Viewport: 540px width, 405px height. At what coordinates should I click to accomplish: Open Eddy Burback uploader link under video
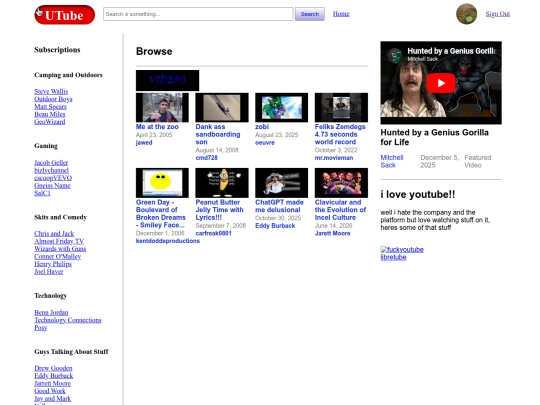point(275,226)
